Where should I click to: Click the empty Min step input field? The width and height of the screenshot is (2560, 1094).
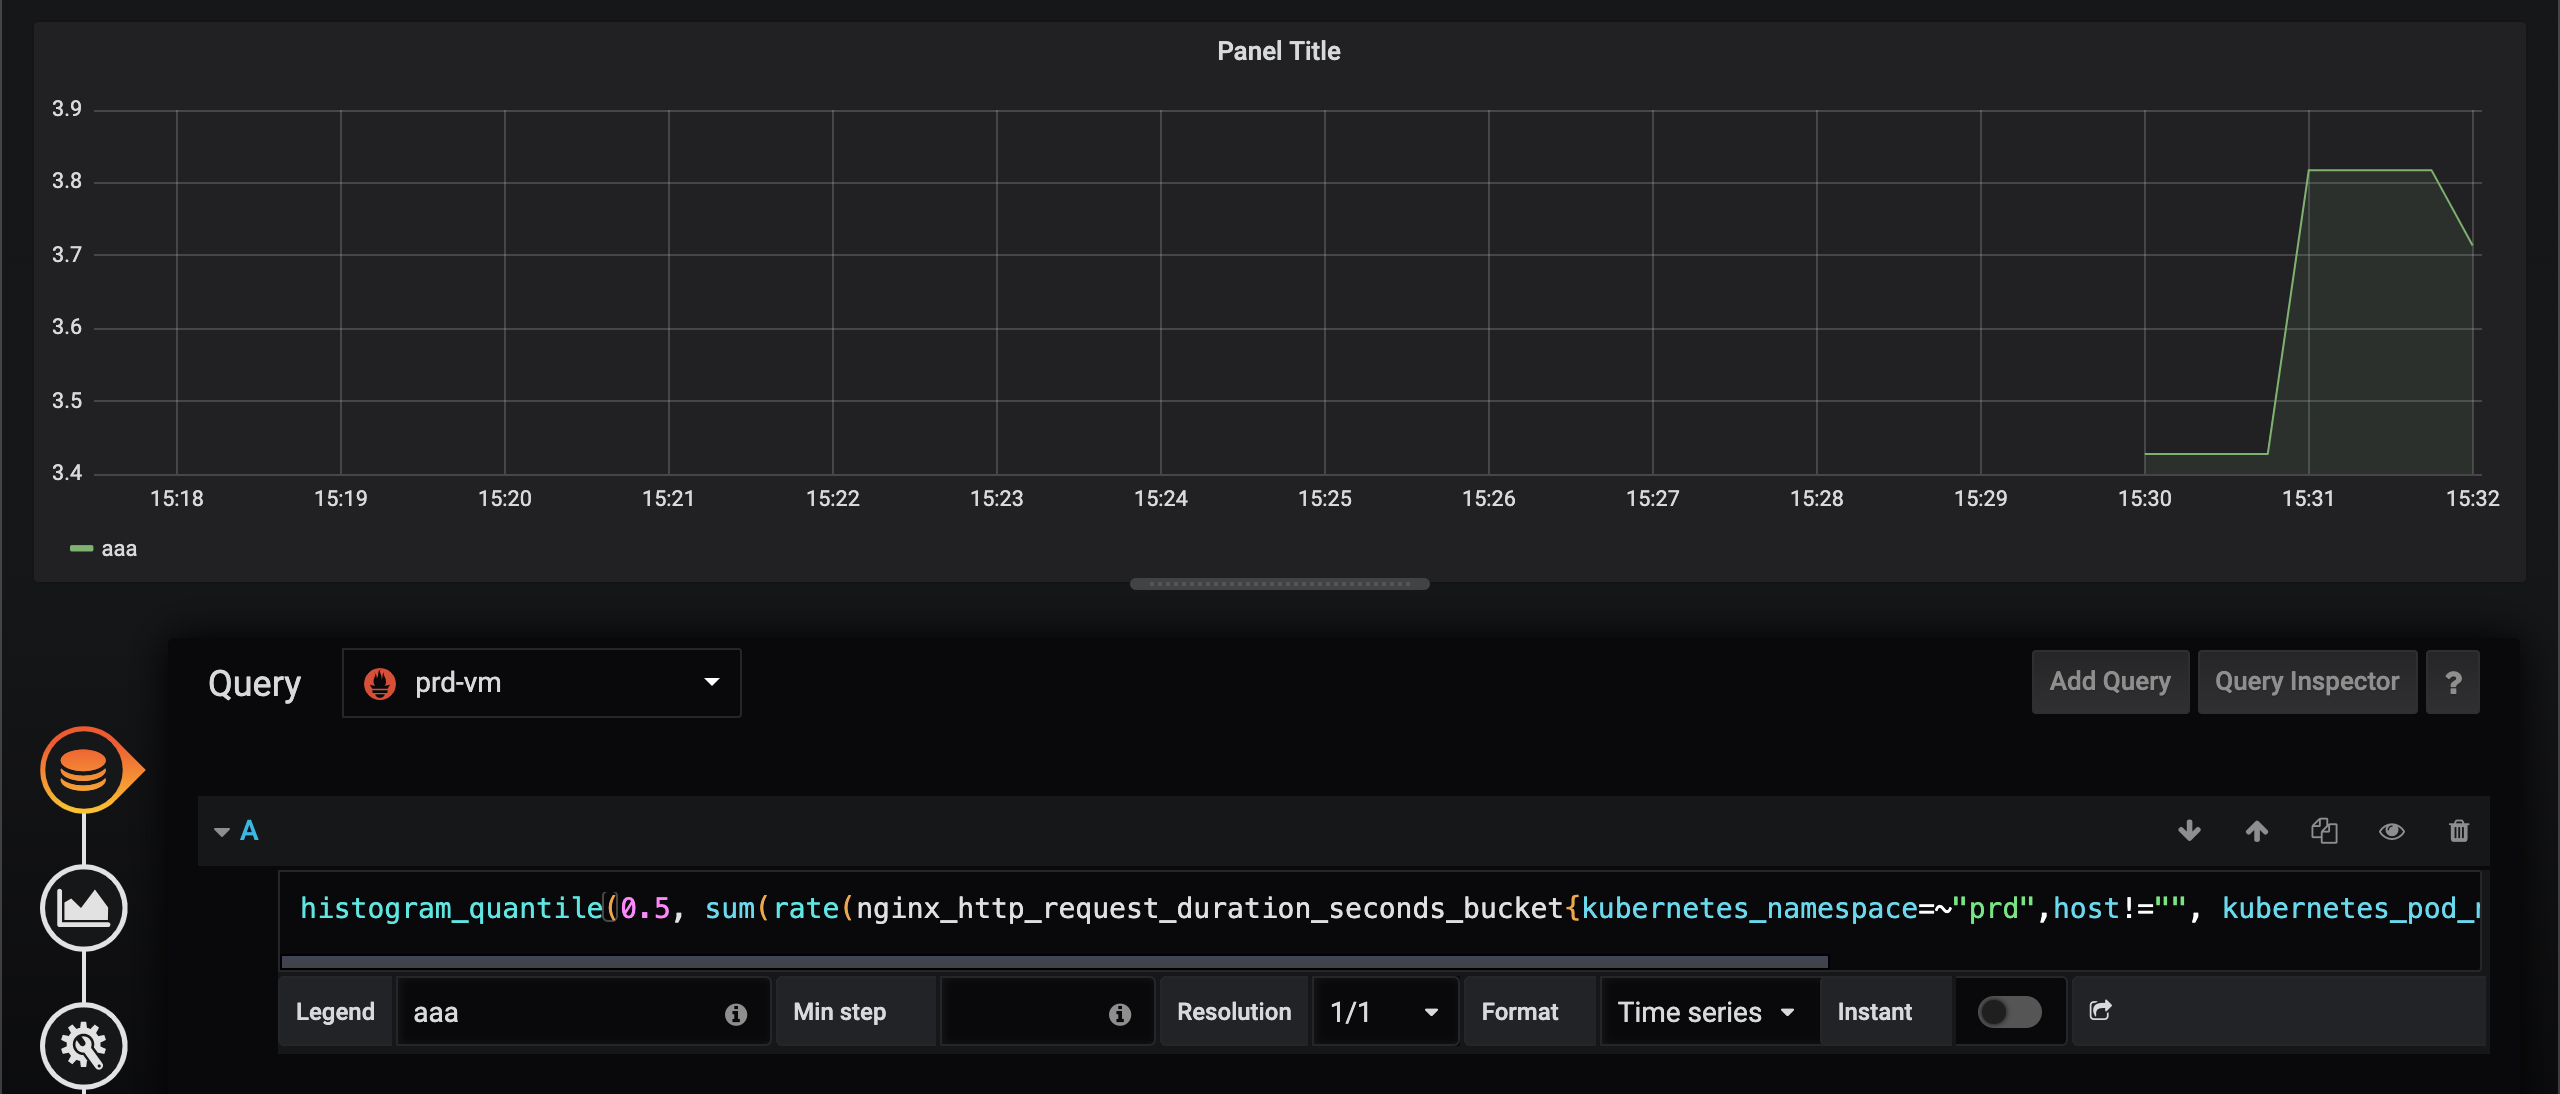coord(1047,1012)
